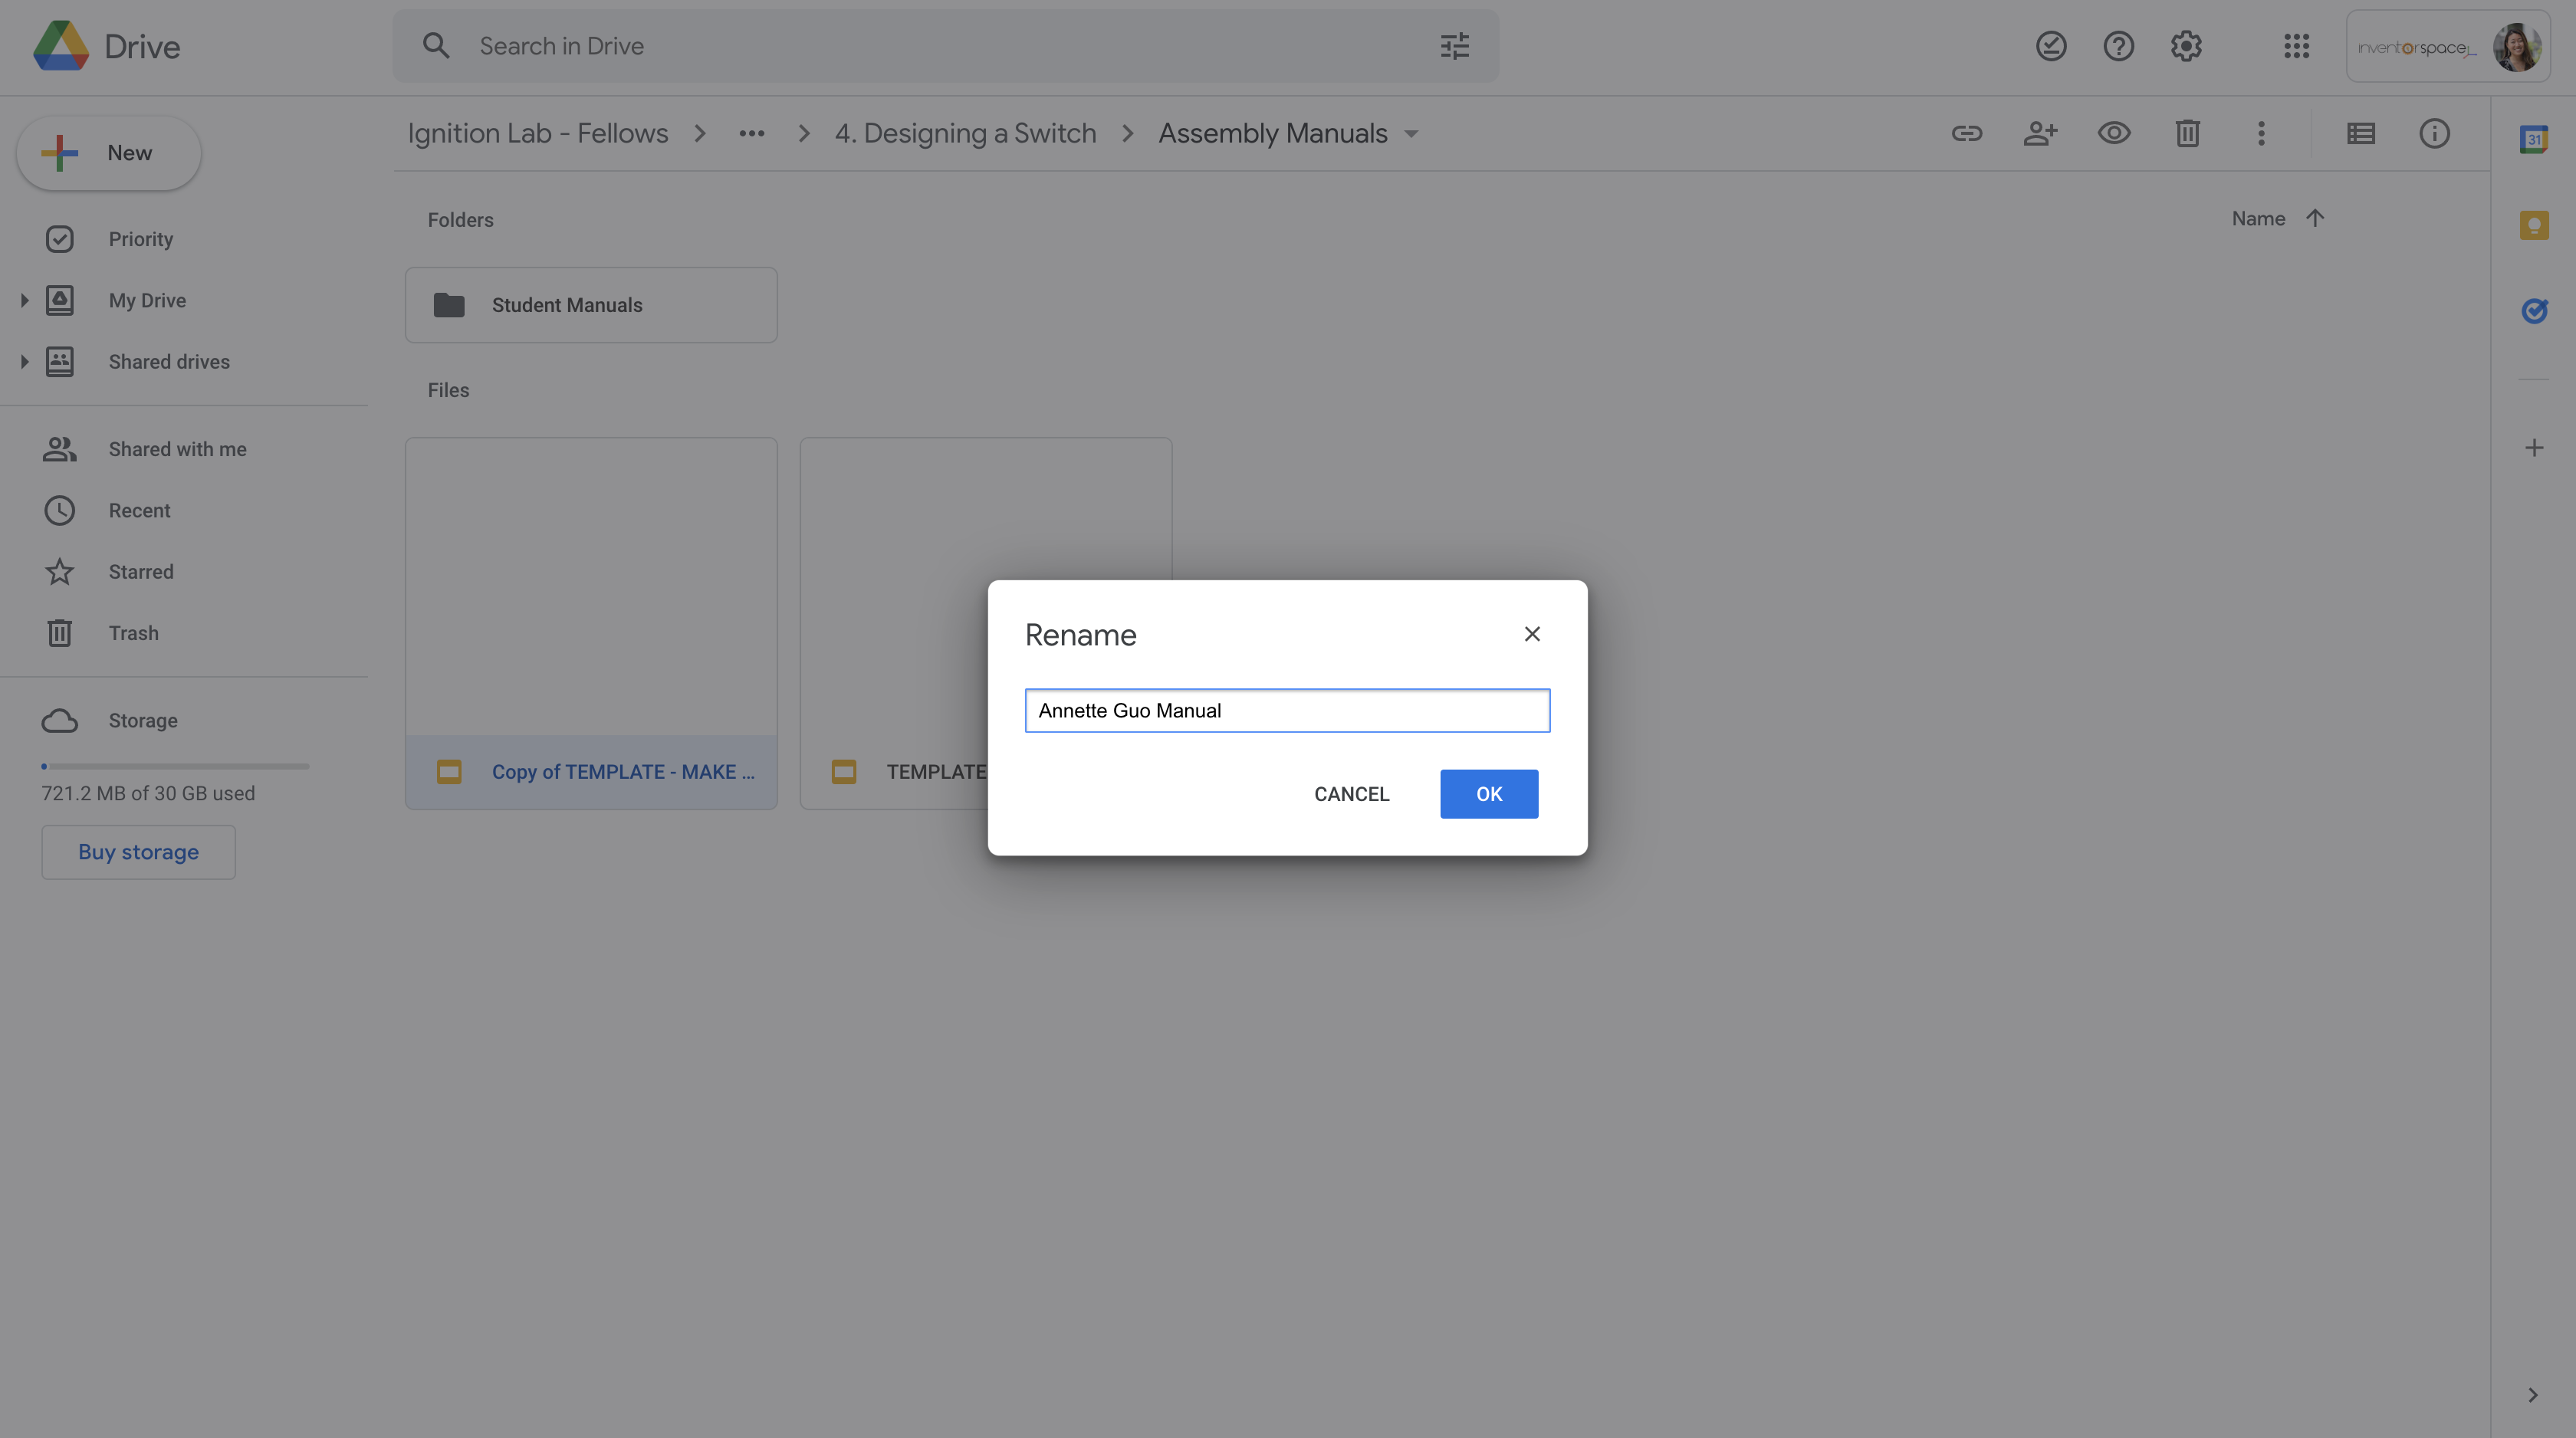The height and width of the screenshot is (1438, 2576).
Task: Reverse the Name sort direction arrow
Action: pos(2314,218)
